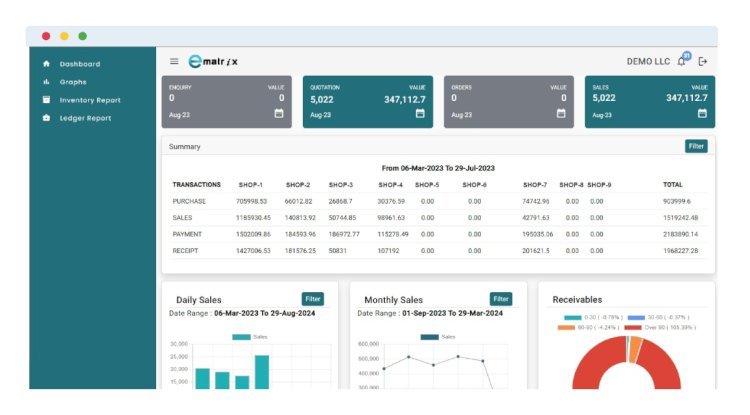Click Filter button in Monthly Sales
Viewport: 750px width, 415px height.
point(501,299)
